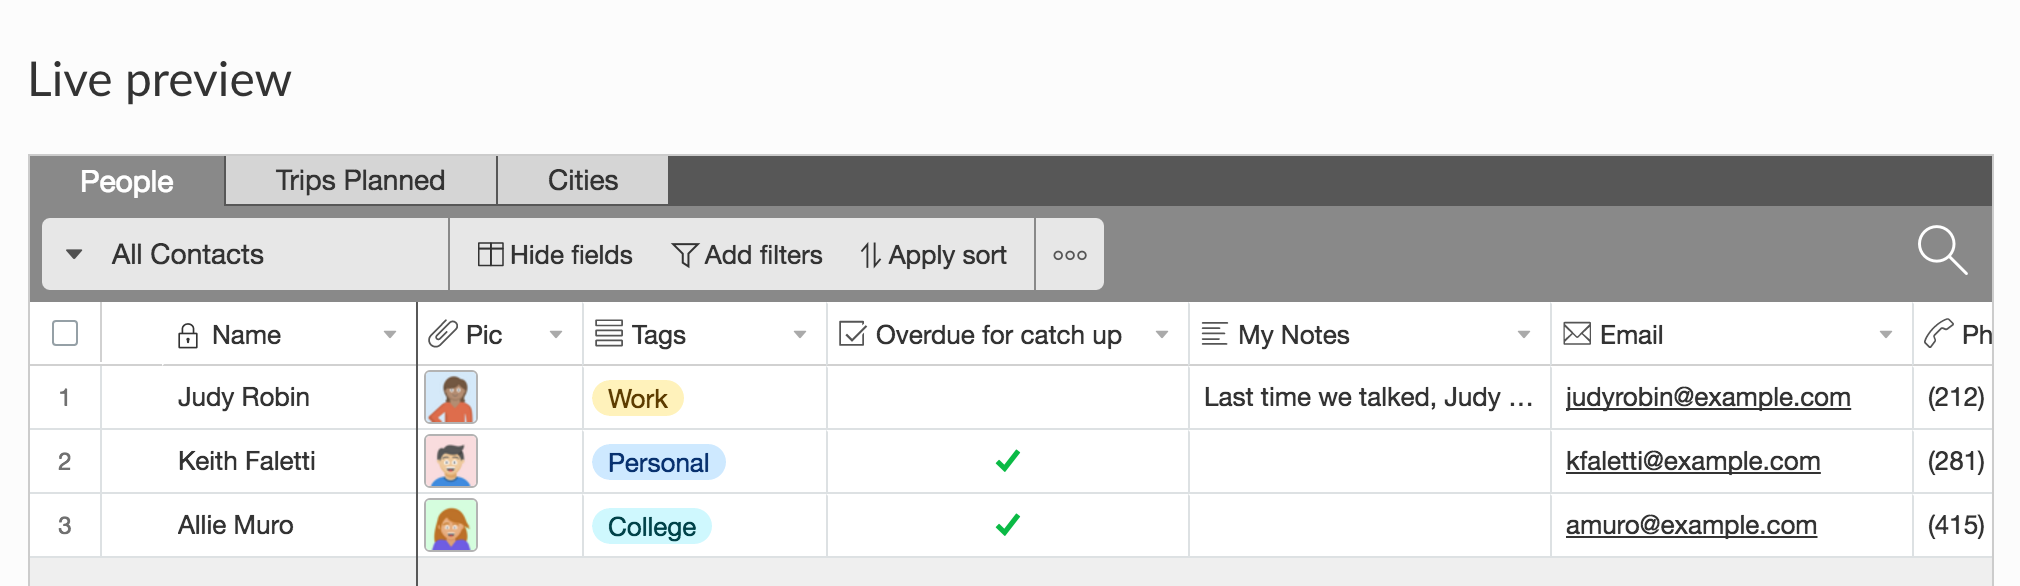This screenshot has height=586, width=2020.
Task: Open Judy Robin's profile picture thumbnail
Action: coord(451,397)
